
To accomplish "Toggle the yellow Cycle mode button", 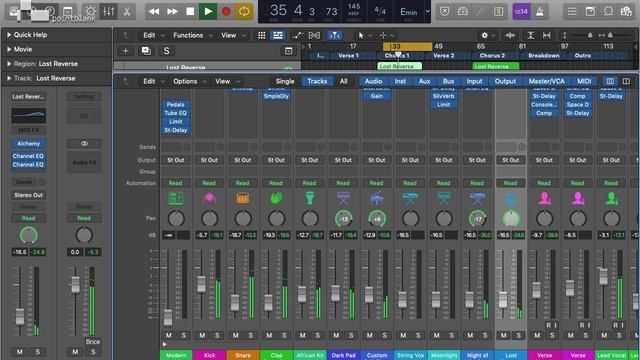I will [x=244, y=11].
